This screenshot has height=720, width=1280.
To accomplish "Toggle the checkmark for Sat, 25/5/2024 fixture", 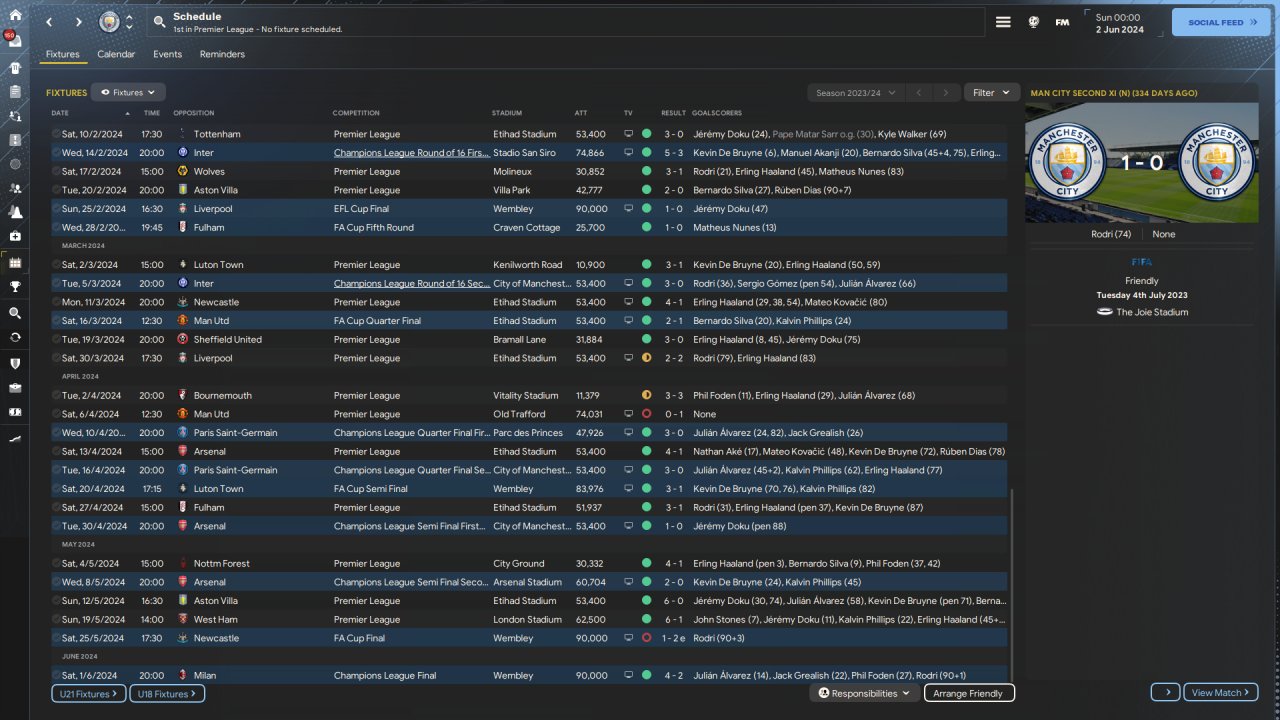I will coord(56,638).
